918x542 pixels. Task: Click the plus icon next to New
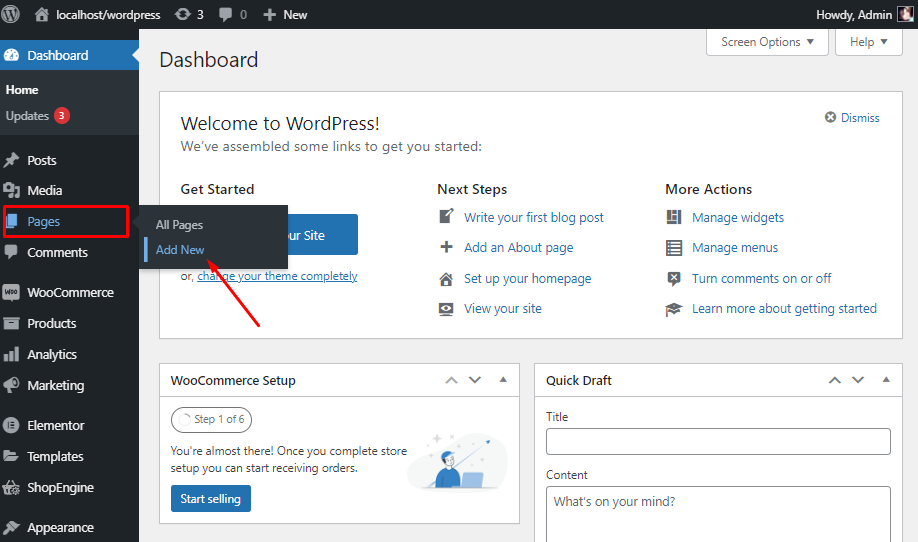[269, 15]
